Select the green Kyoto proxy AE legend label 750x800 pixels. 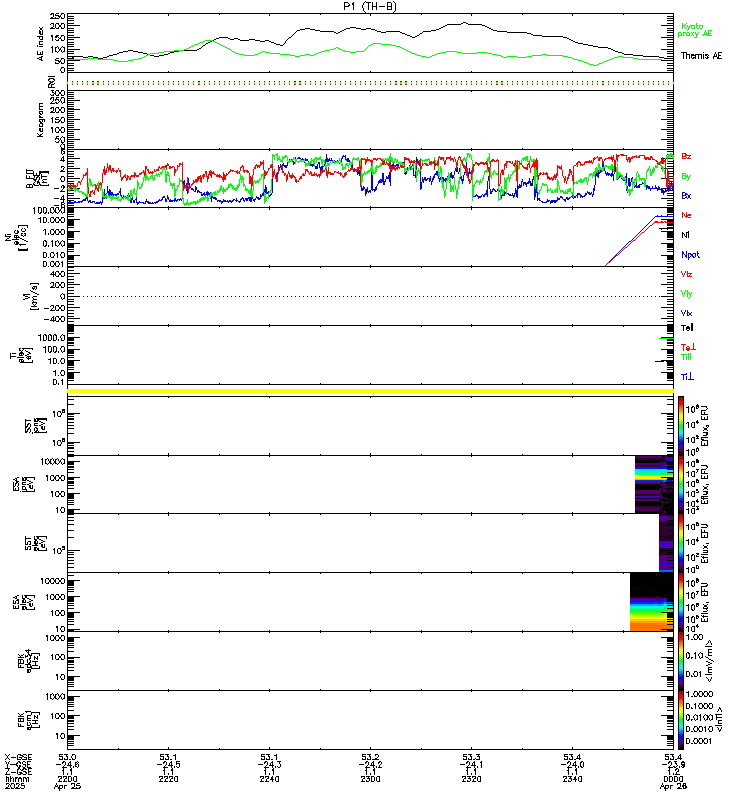coord(694,30)
